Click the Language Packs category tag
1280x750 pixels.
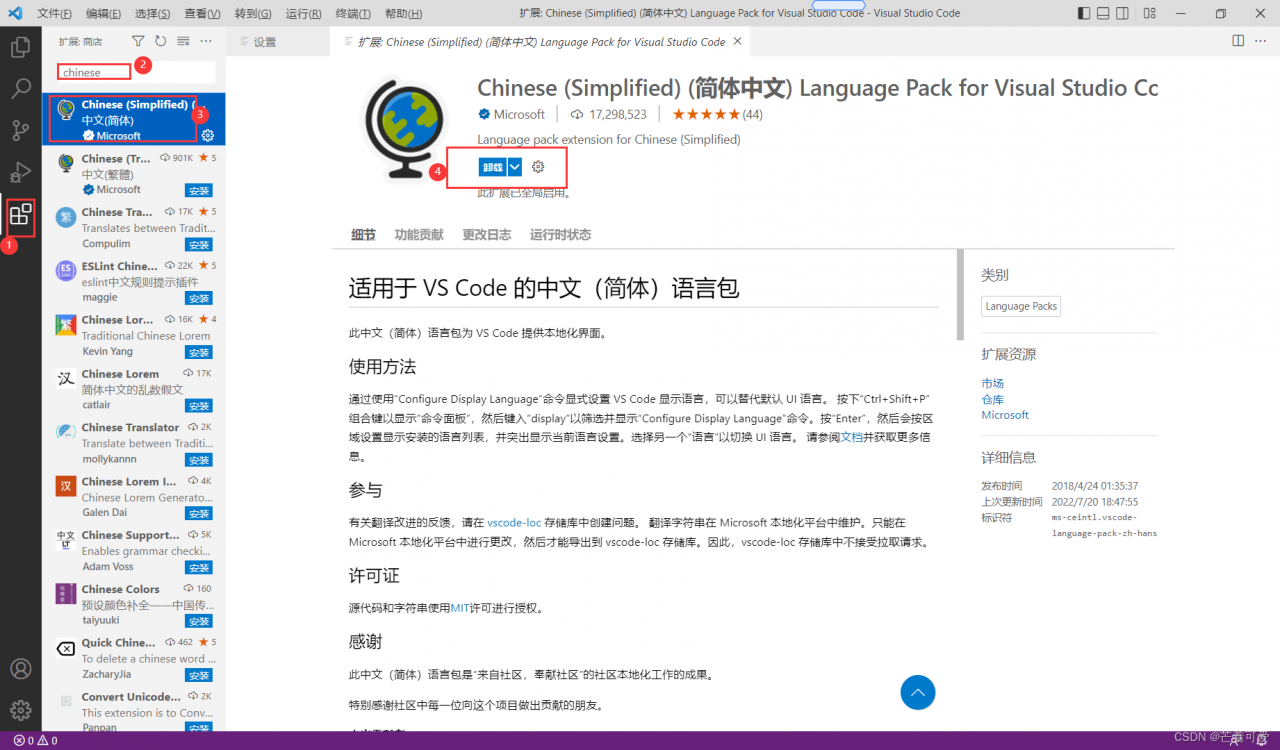point(1021,306)
